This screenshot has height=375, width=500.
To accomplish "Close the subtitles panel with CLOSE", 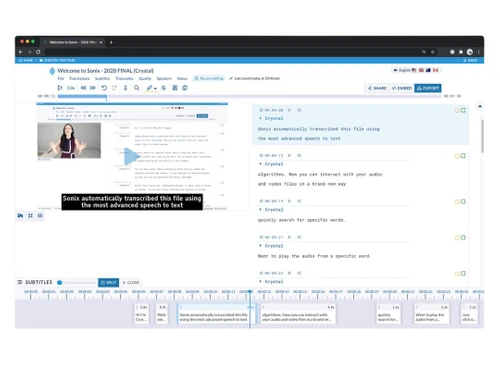I will click(131, 282).
